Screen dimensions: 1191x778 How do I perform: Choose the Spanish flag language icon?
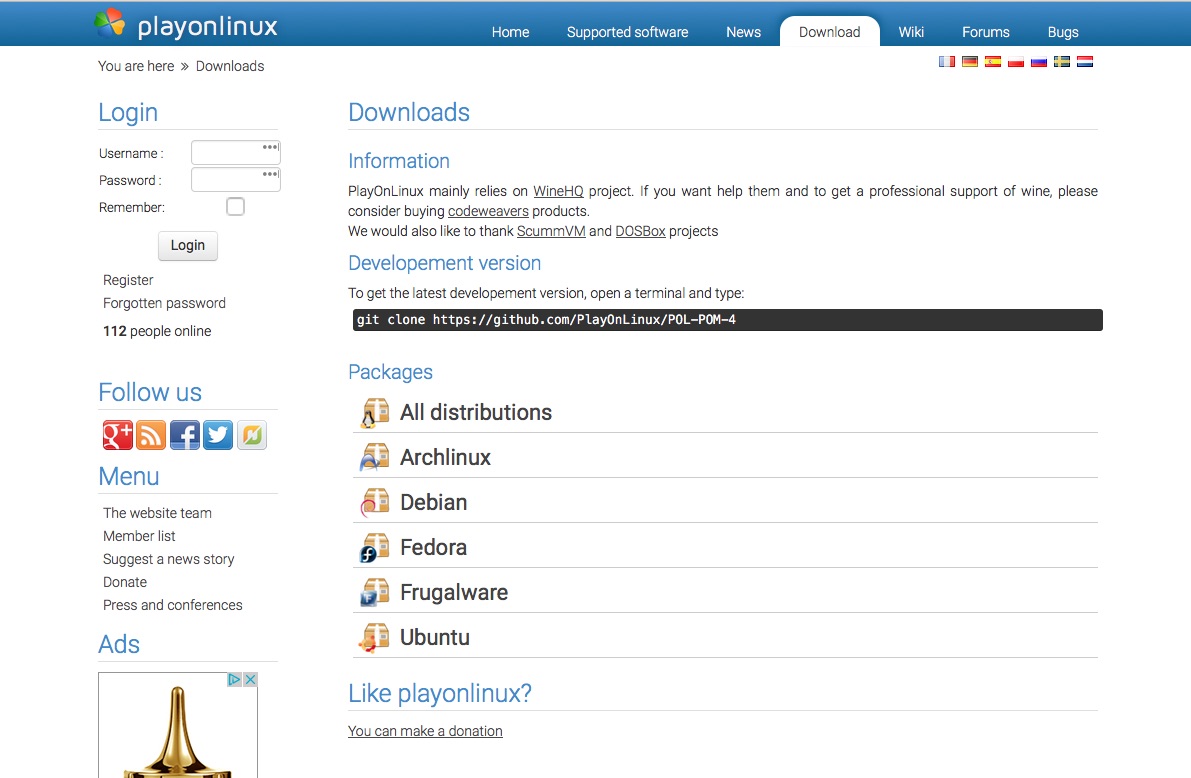pyautogui.click(x=993, y=62)
